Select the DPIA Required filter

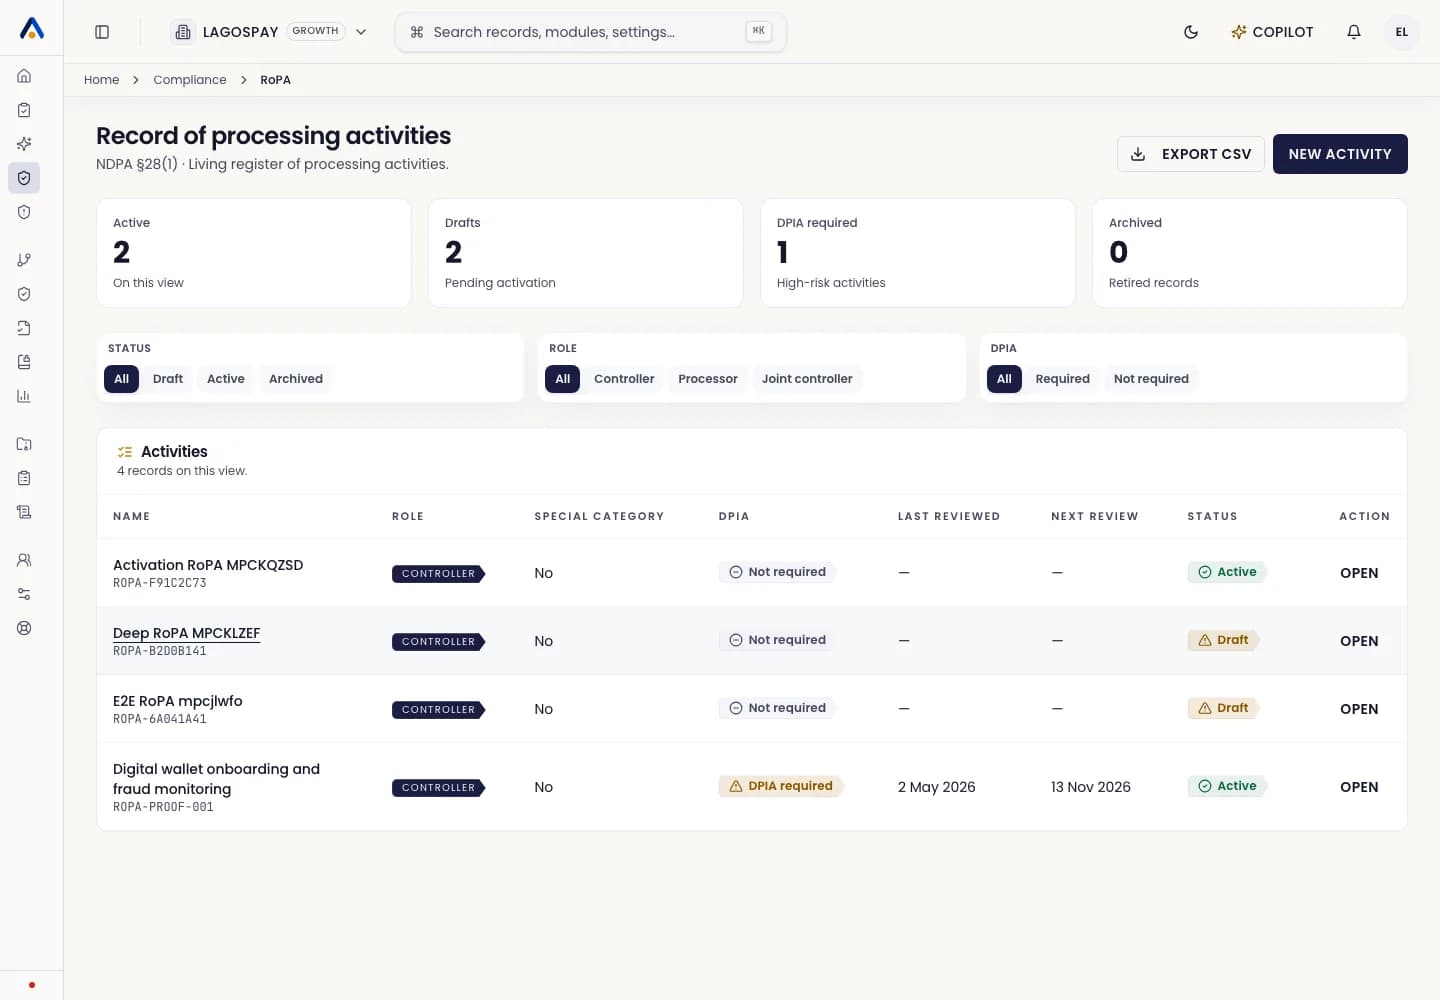1062,379
